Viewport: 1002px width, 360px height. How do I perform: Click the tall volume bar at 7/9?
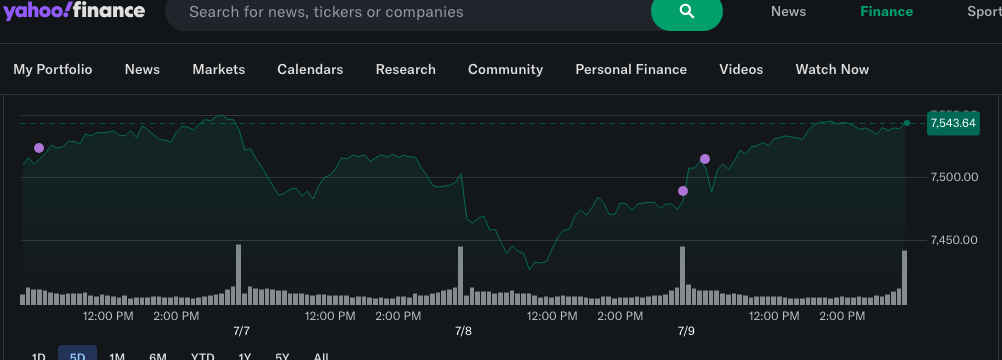click(682, 276)
